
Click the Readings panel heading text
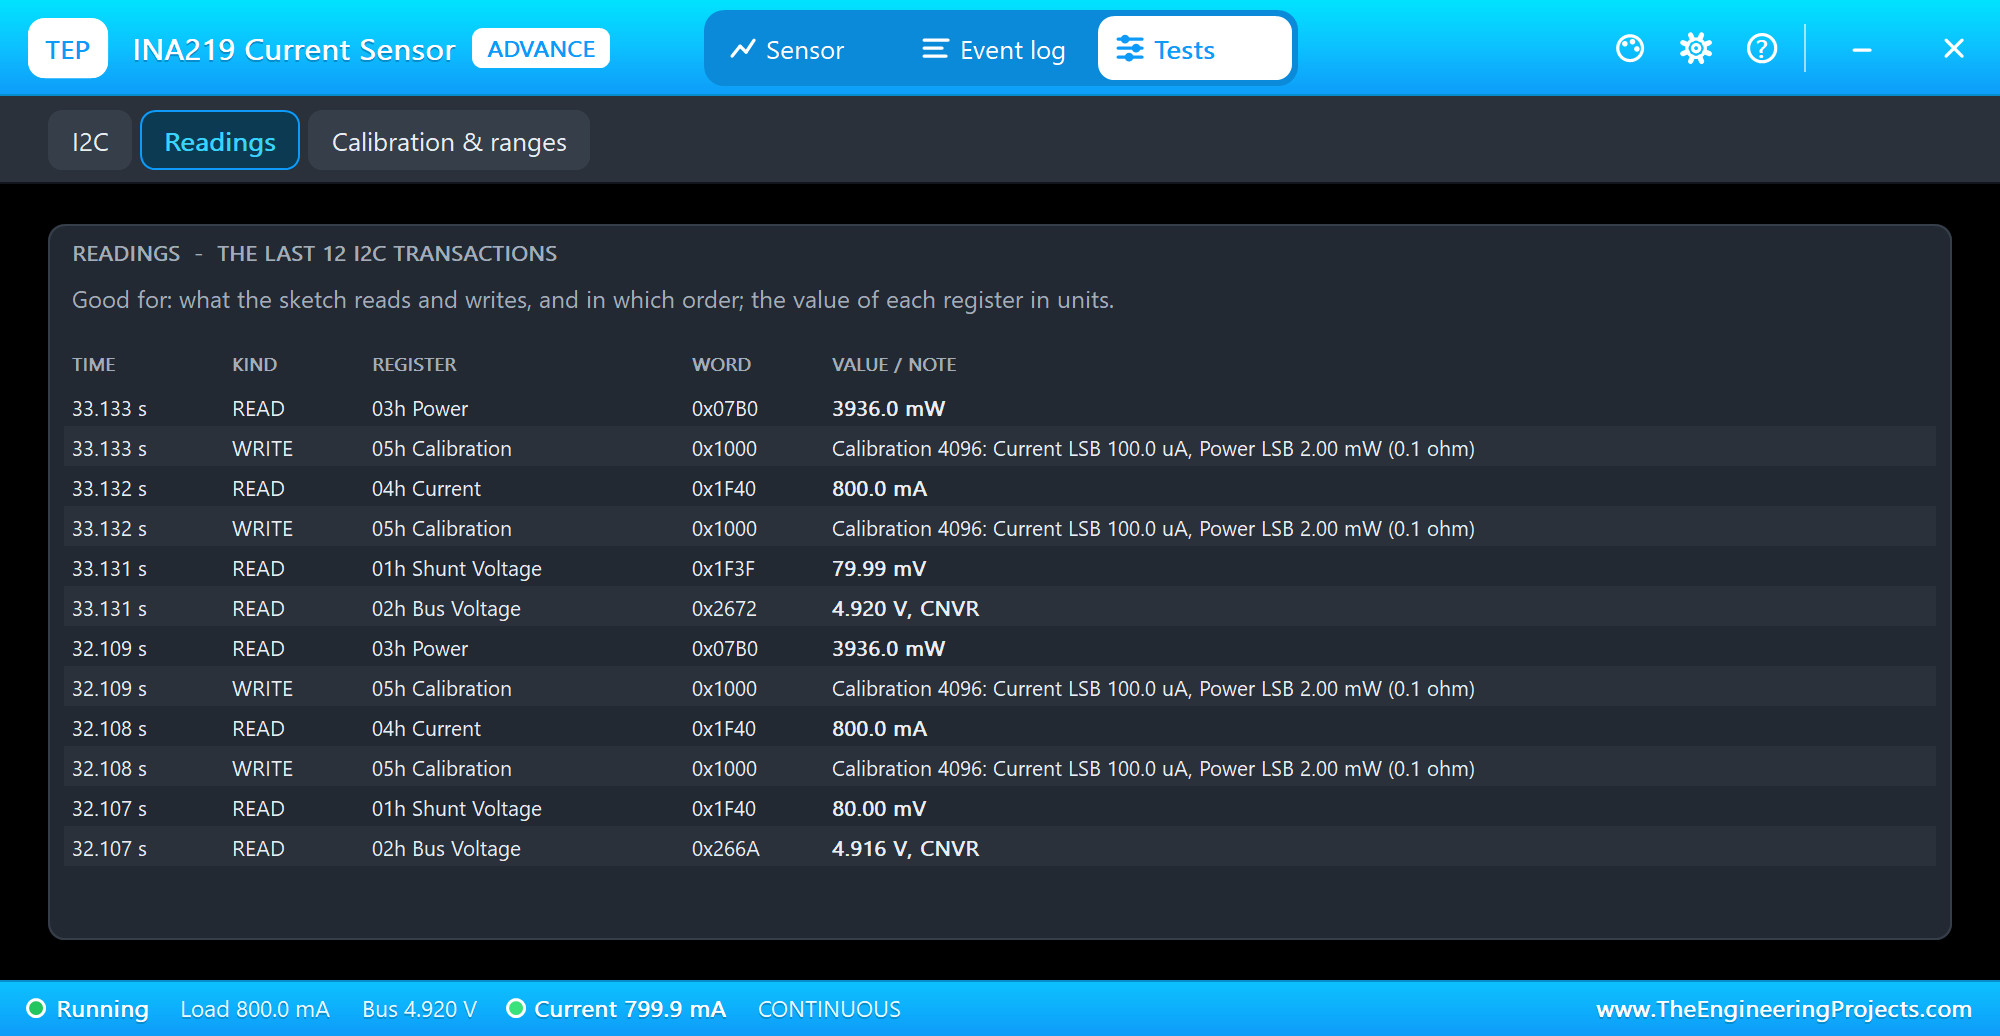(314, 253)
